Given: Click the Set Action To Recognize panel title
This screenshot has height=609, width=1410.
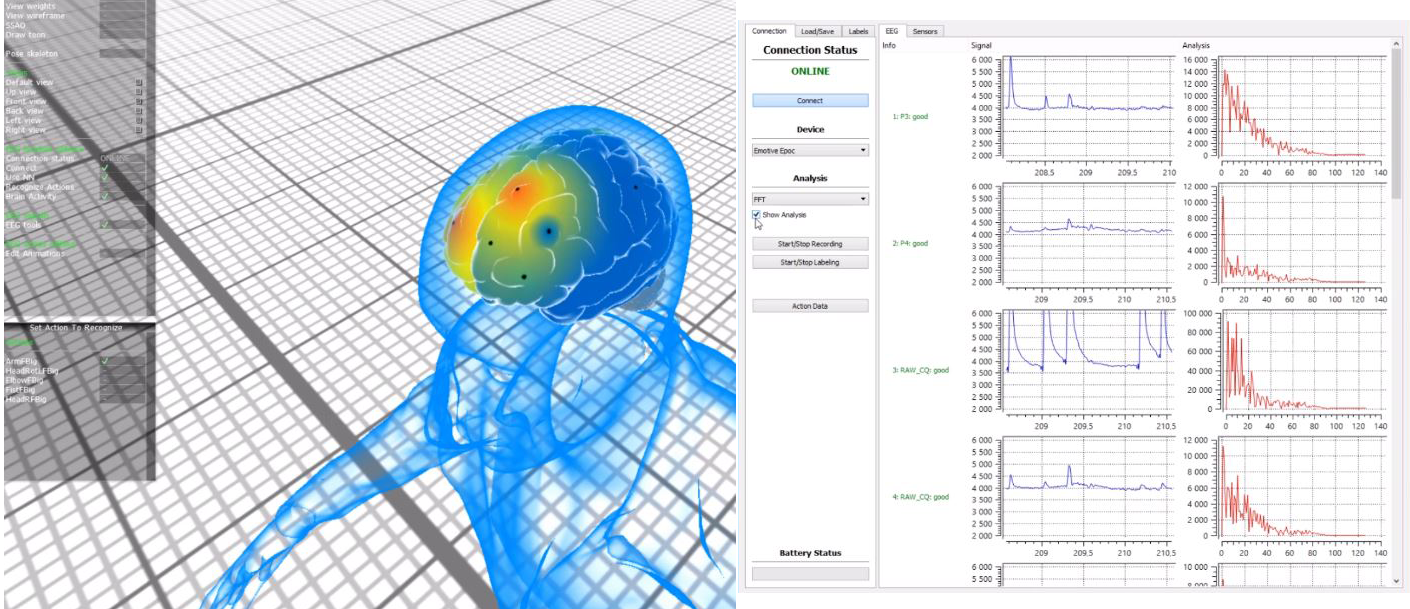Looking at the screenshot, I should pos(76,328).
